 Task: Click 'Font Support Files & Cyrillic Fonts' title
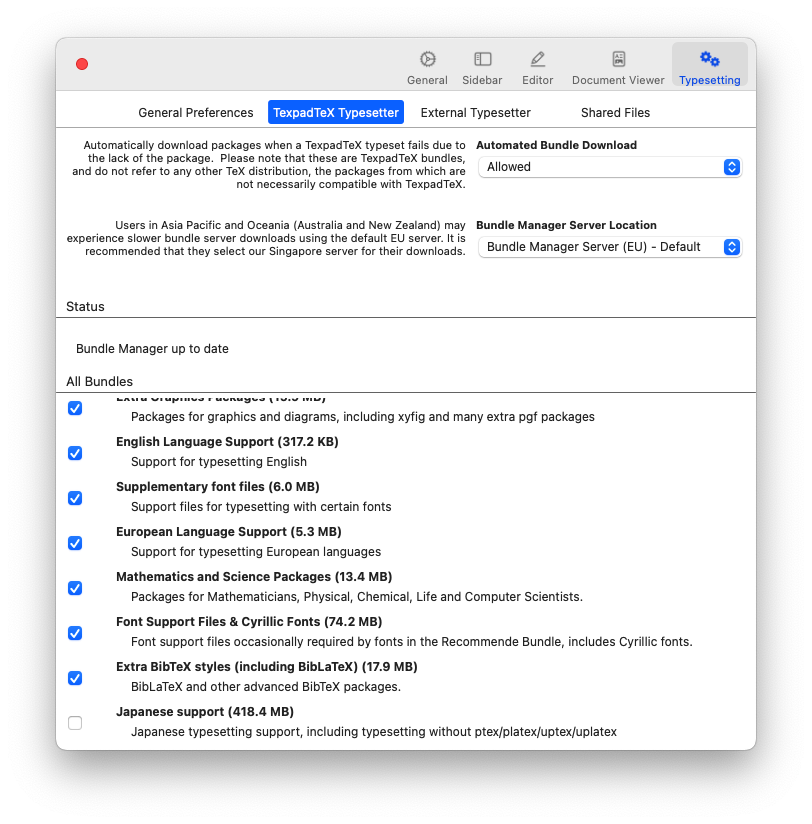tap(249, 622)
